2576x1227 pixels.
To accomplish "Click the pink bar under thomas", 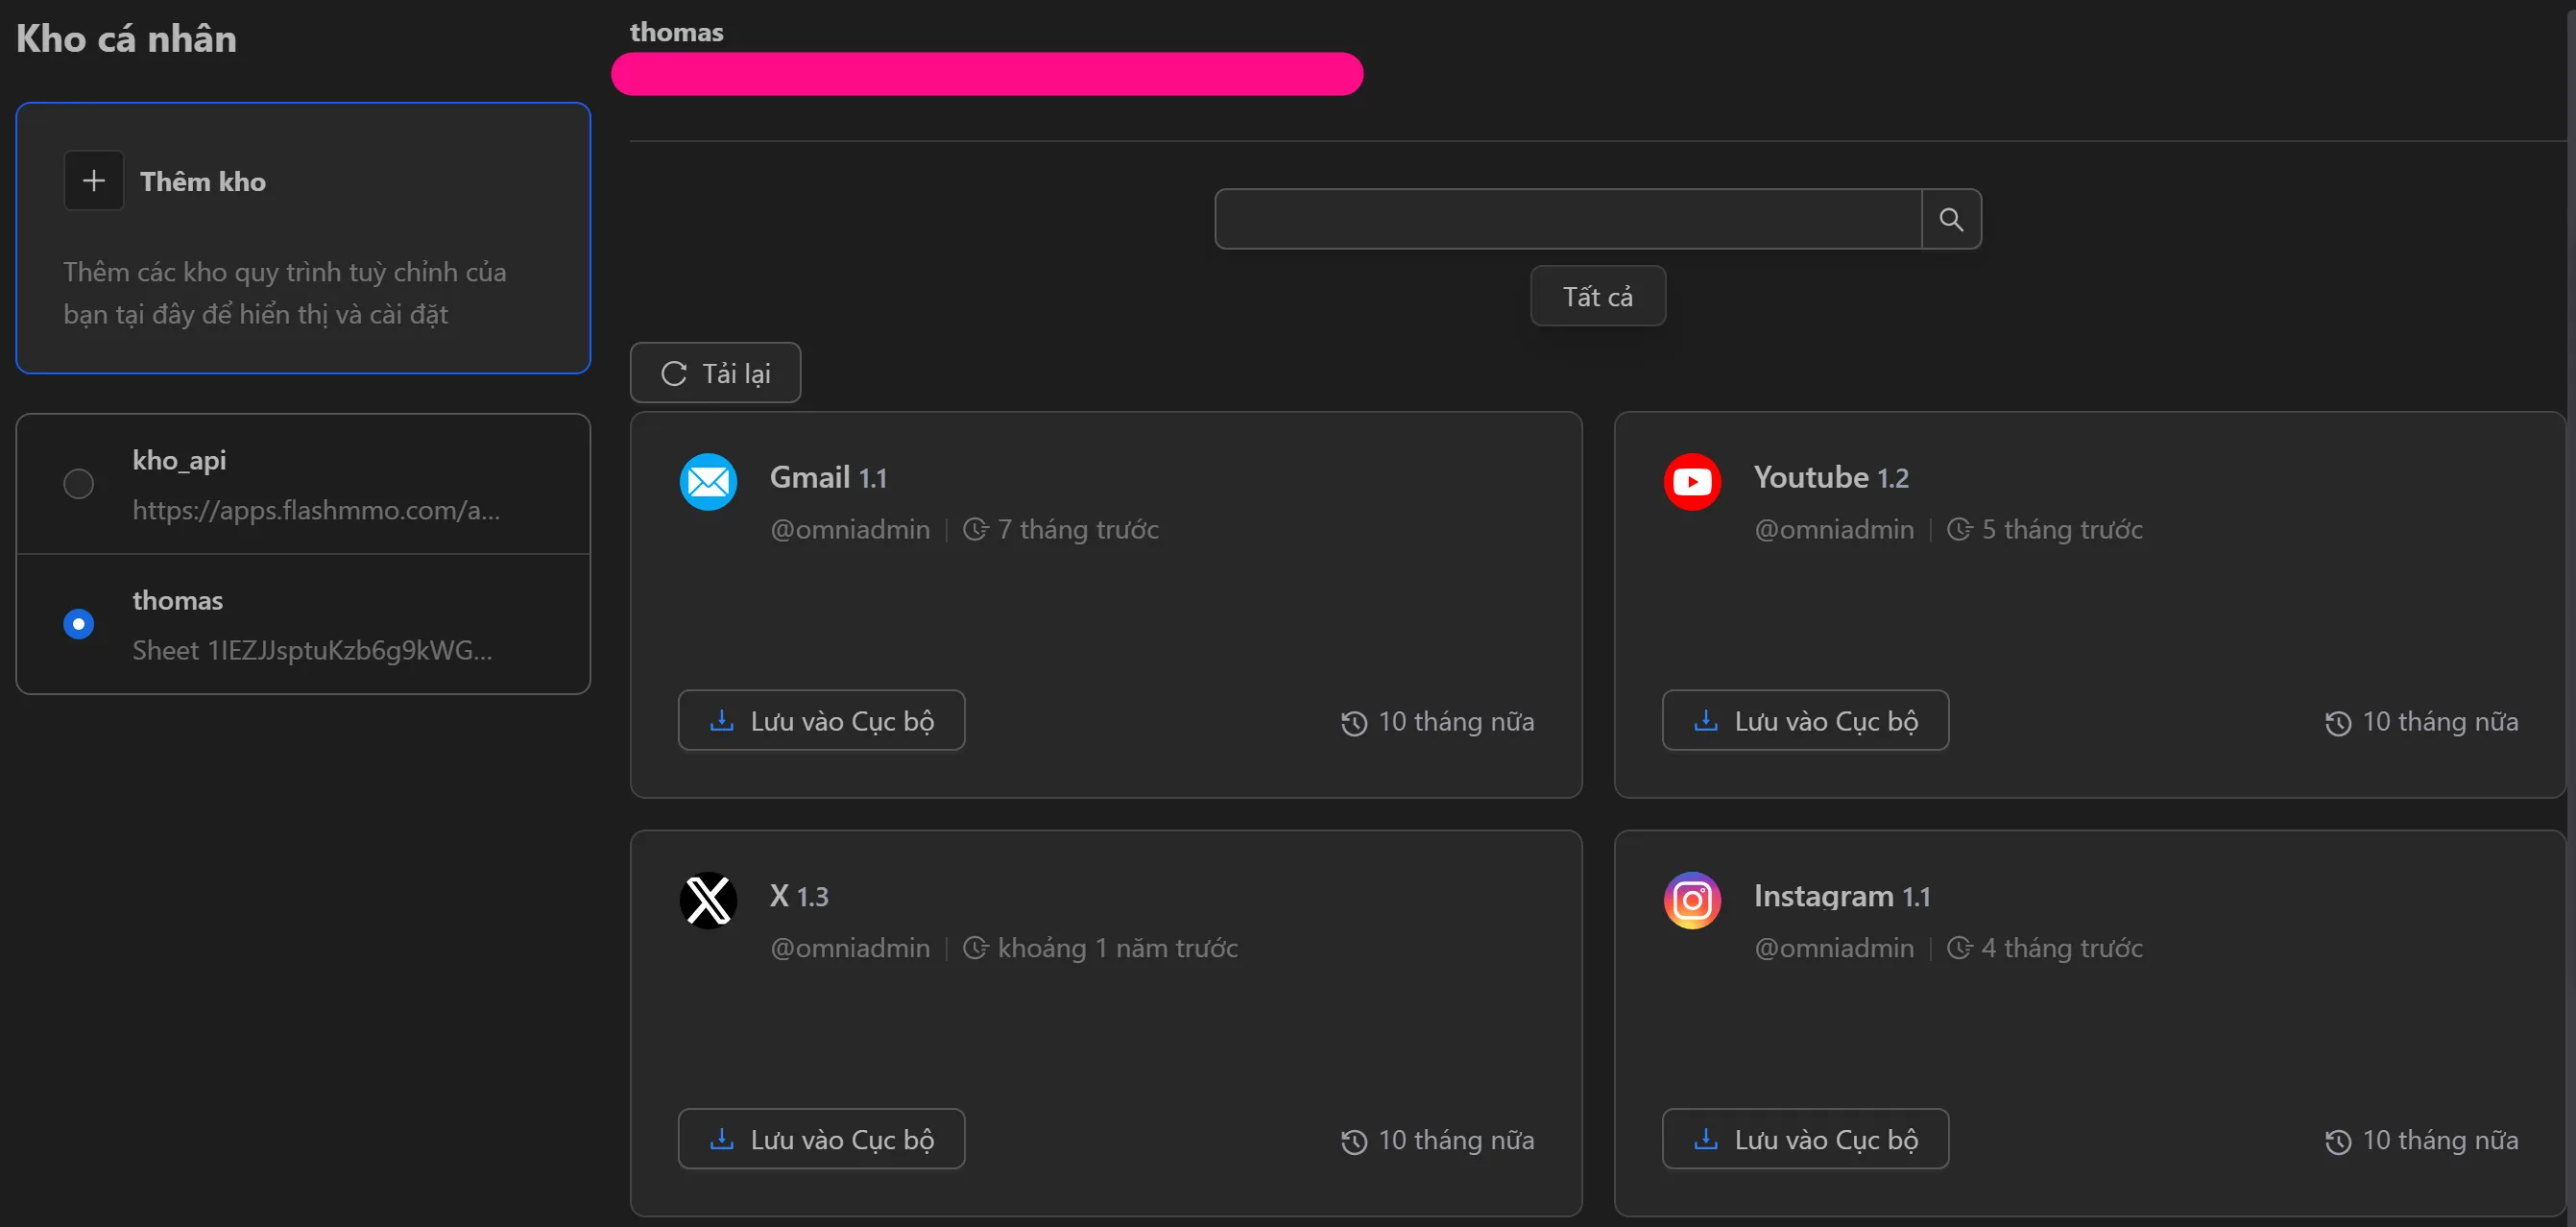I will [986, 74].
